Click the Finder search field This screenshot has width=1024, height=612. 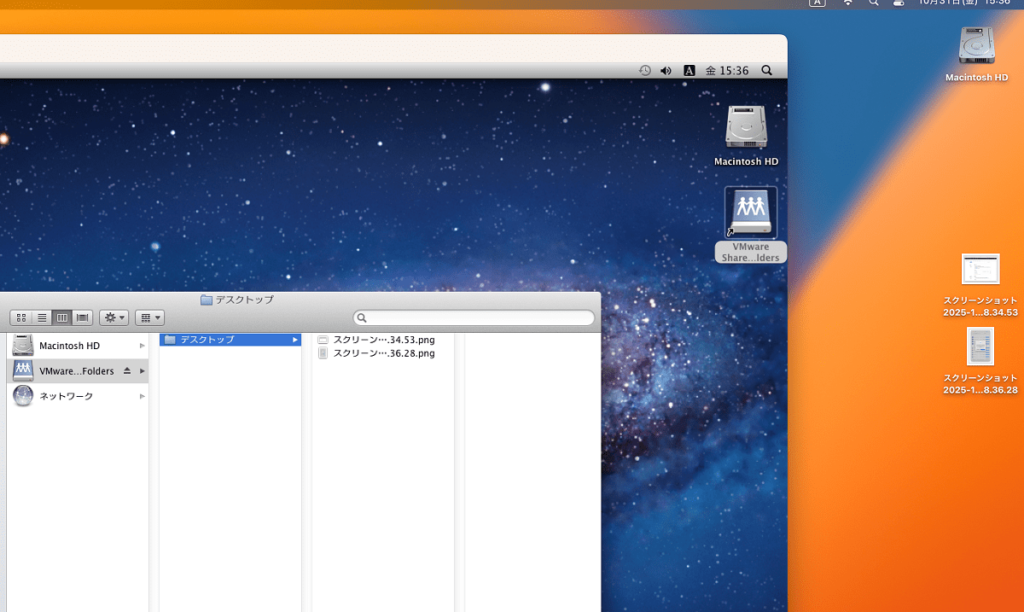click(x=473, y=318)
